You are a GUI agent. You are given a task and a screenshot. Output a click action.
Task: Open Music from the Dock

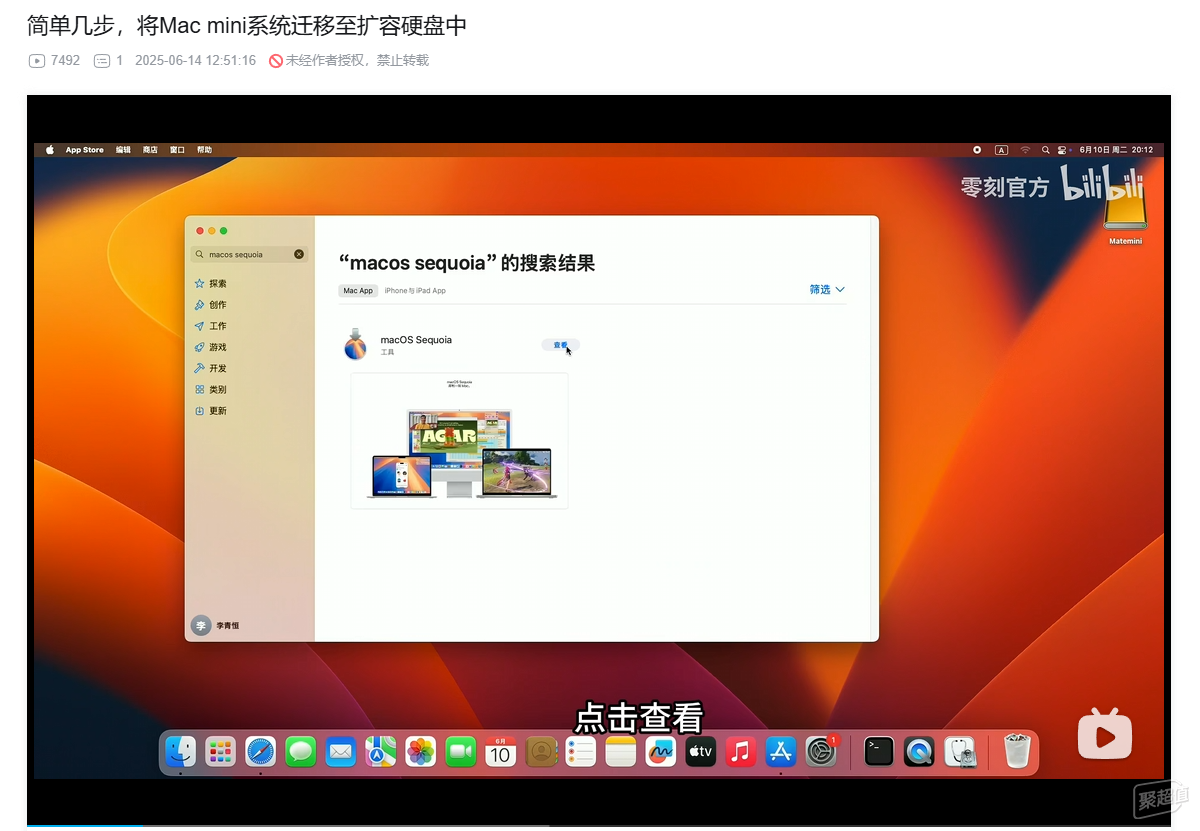[x=741, y=751]
